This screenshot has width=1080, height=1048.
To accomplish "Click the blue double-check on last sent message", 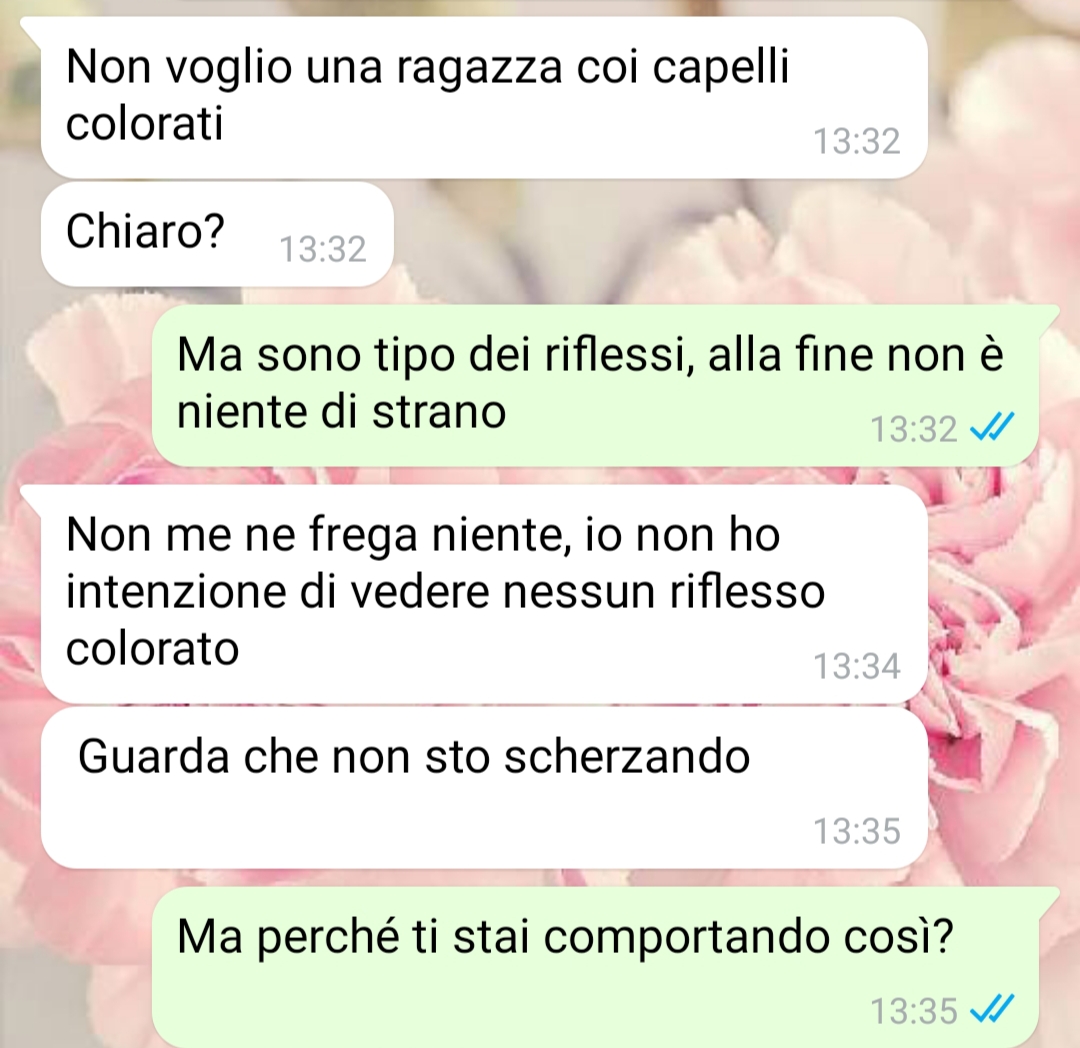I will (x=992, y=1009).
